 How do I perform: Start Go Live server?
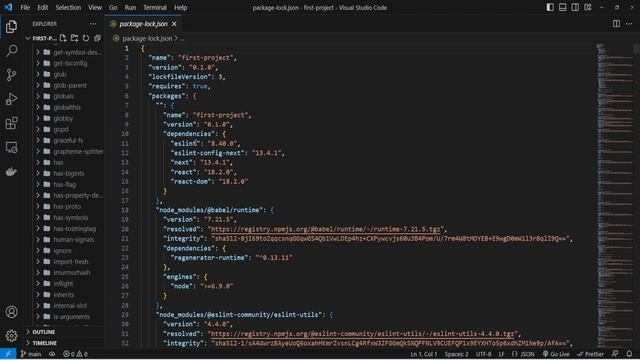click(556, 354)
